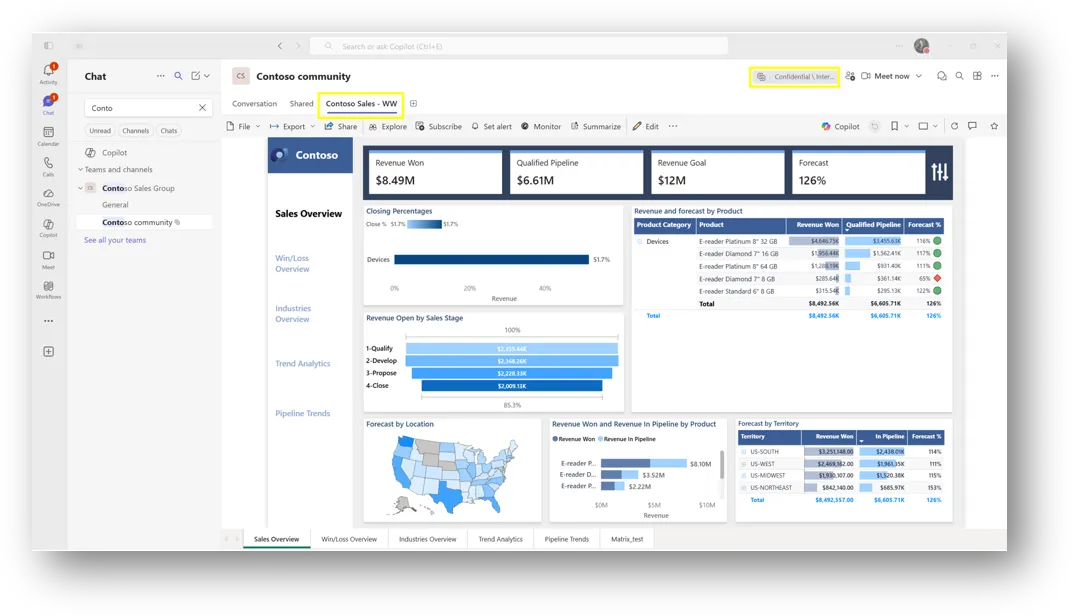Click Explore in the report toolbar
This screenshot has width=1072, height=616.
[x=388, y=126]
